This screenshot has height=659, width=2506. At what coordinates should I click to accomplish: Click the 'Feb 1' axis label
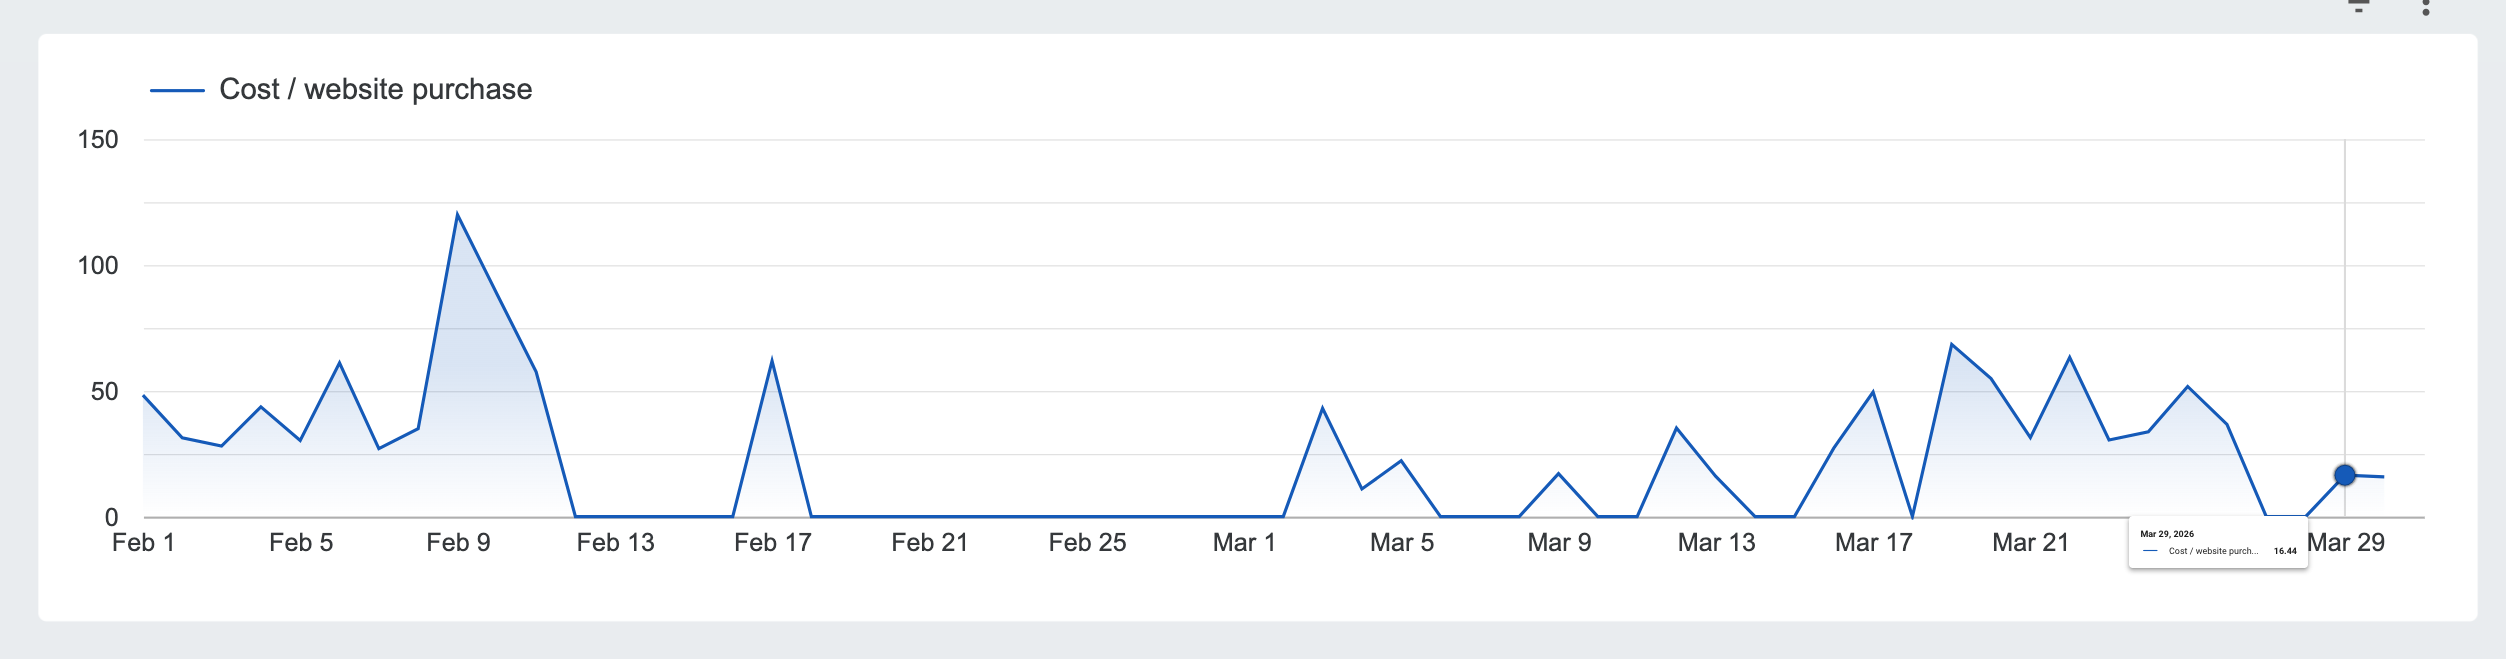pyautogui.click(x=142, y=544)
